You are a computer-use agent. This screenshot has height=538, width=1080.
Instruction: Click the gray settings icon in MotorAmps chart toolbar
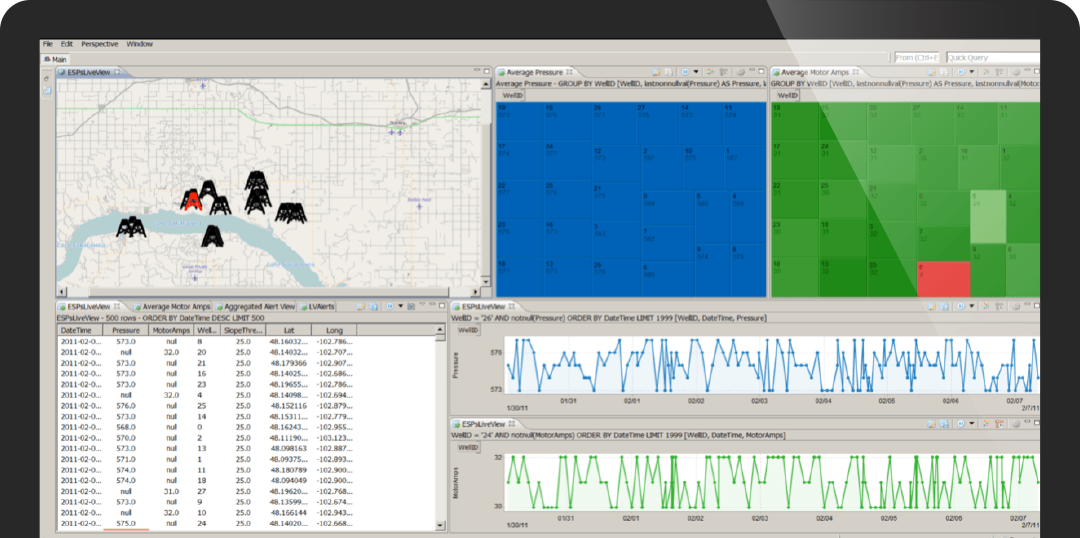pos(1016,424)
